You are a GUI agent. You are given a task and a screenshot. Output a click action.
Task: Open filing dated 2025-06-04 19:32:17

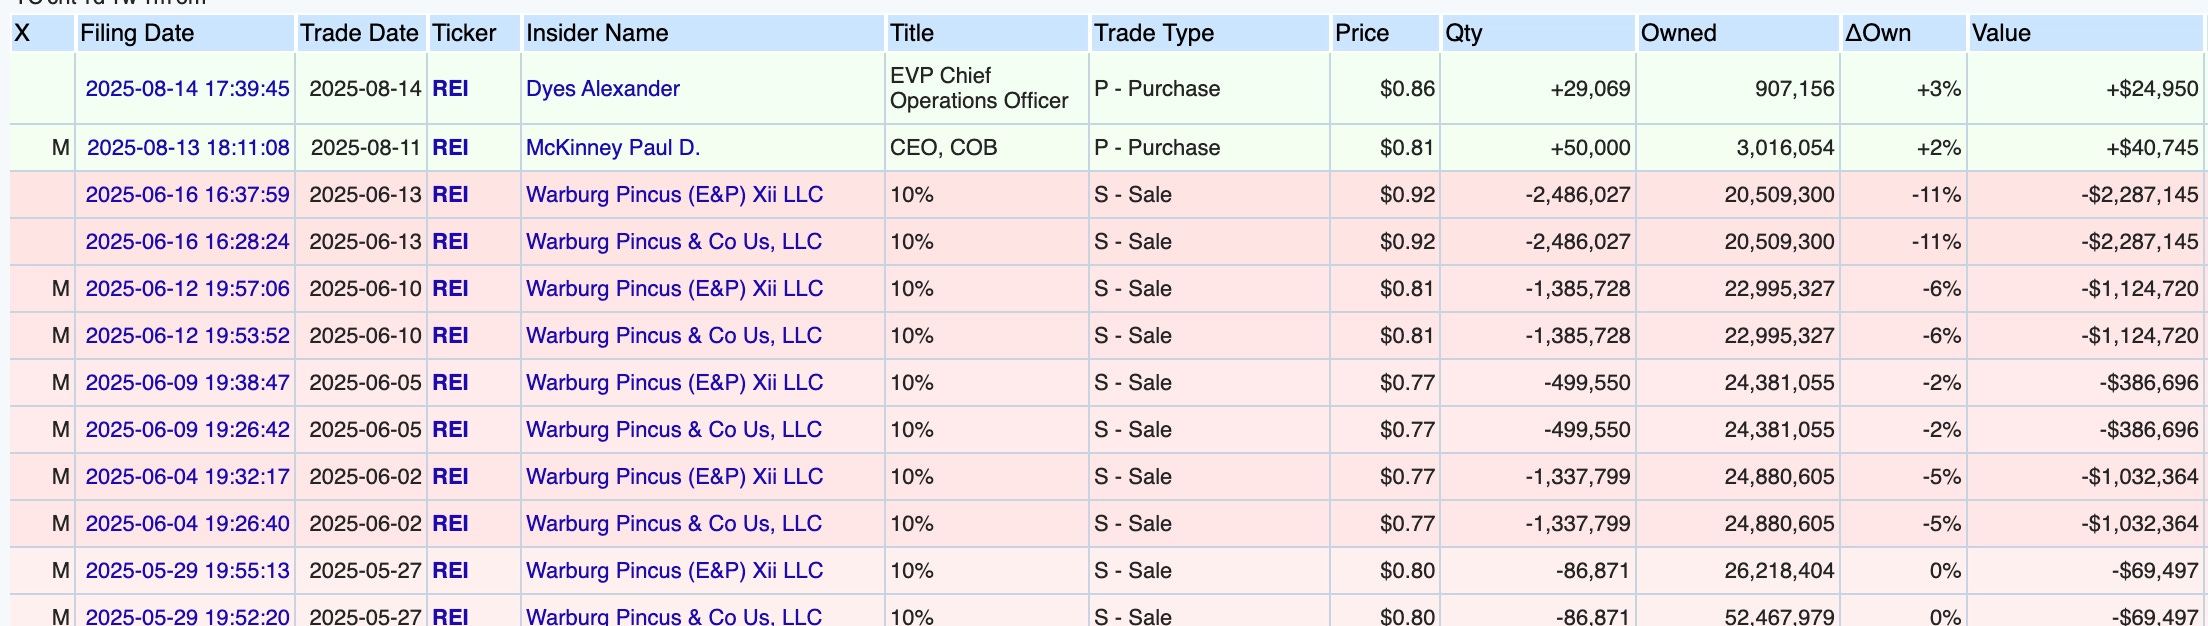187,476
